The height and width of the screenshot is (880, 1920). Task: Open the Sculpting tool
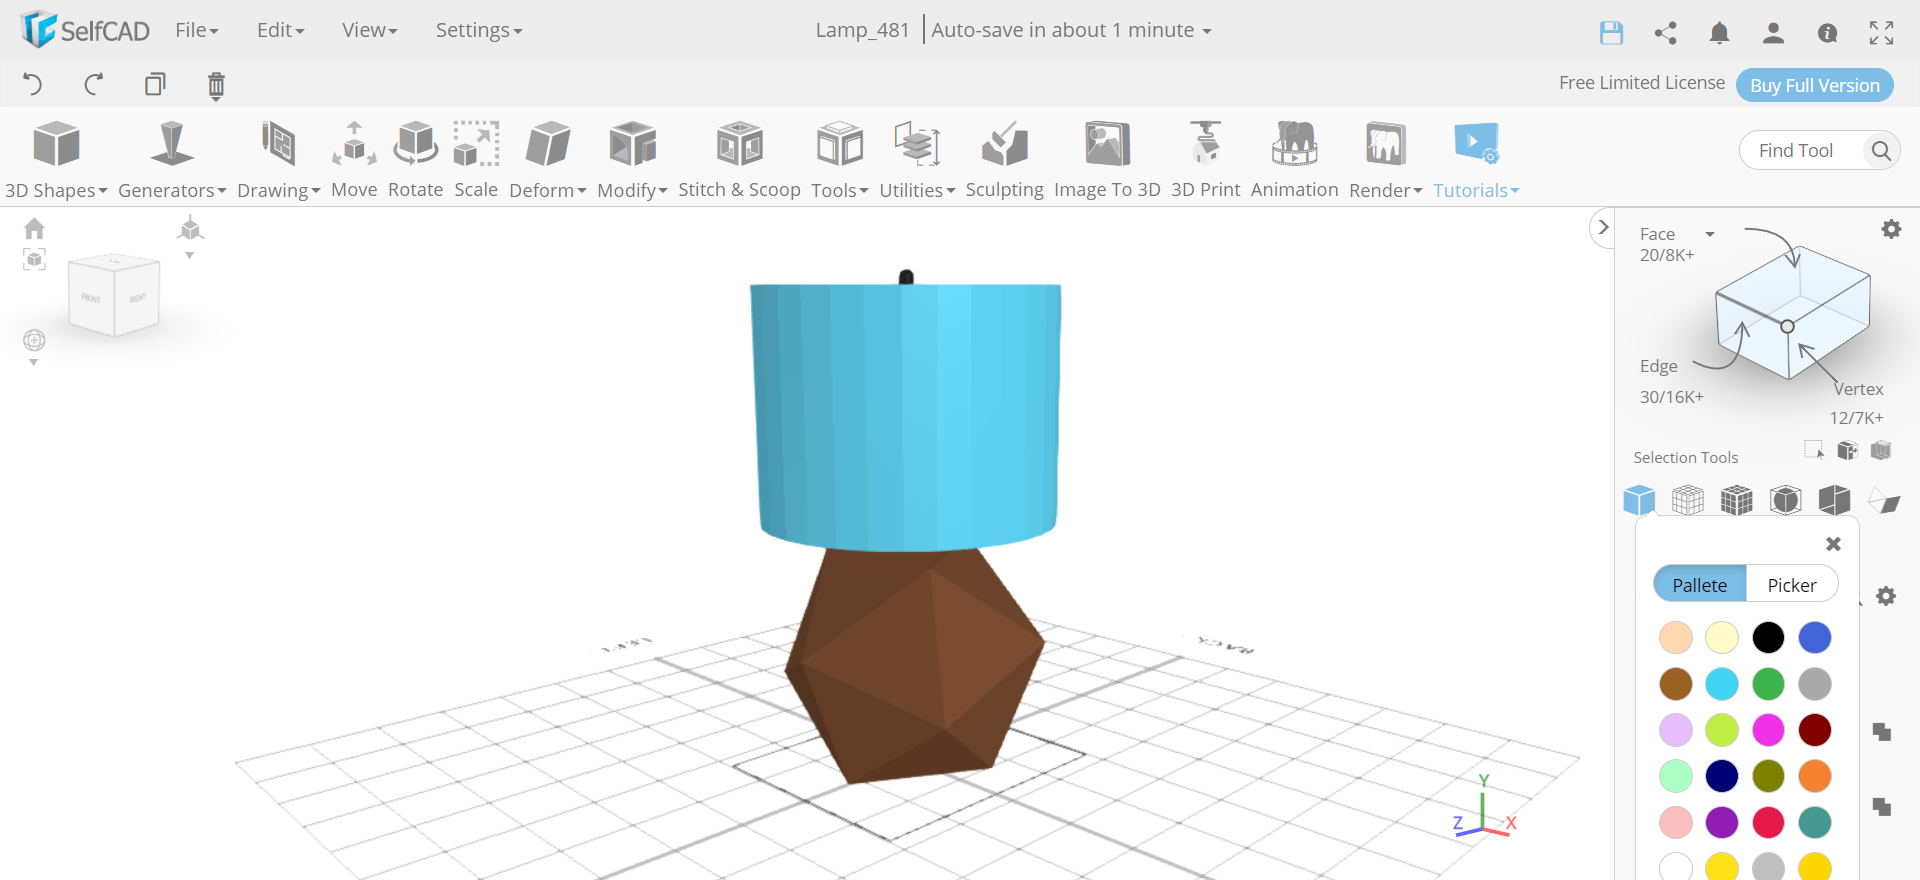(1004, 160)
